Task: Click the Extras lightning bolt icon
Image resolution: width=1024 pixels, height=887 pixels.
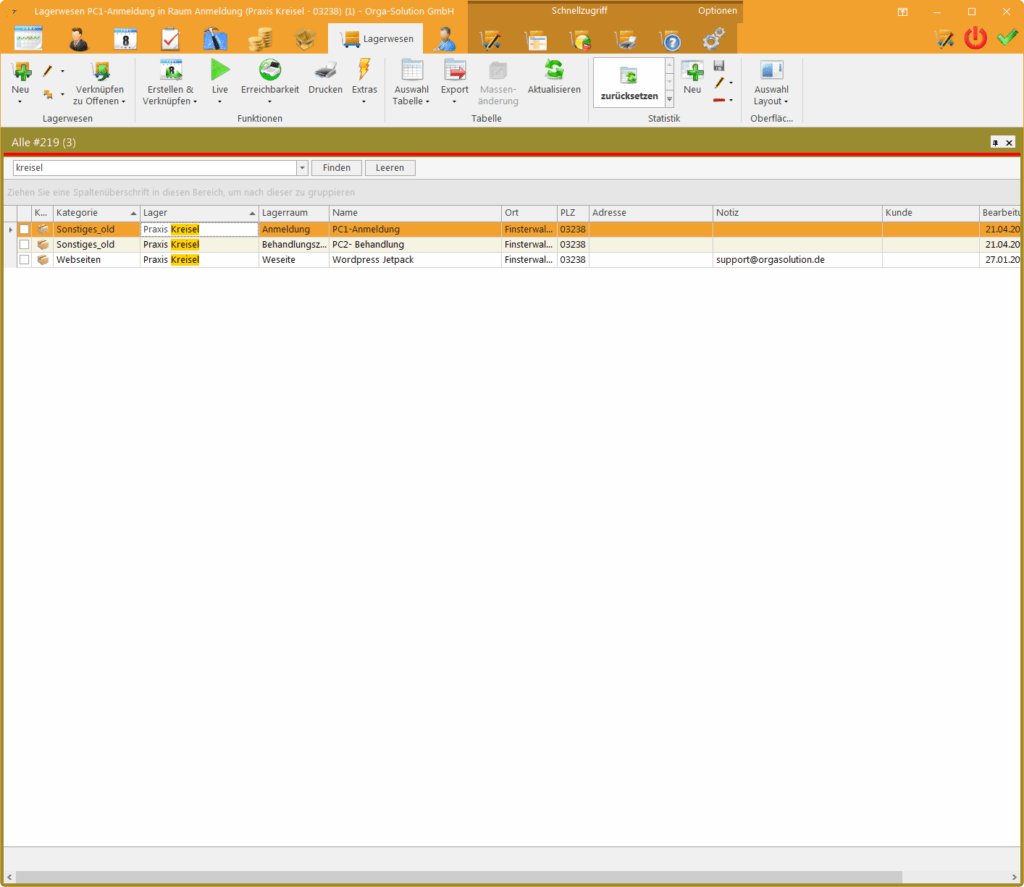Action: (364, 69)
